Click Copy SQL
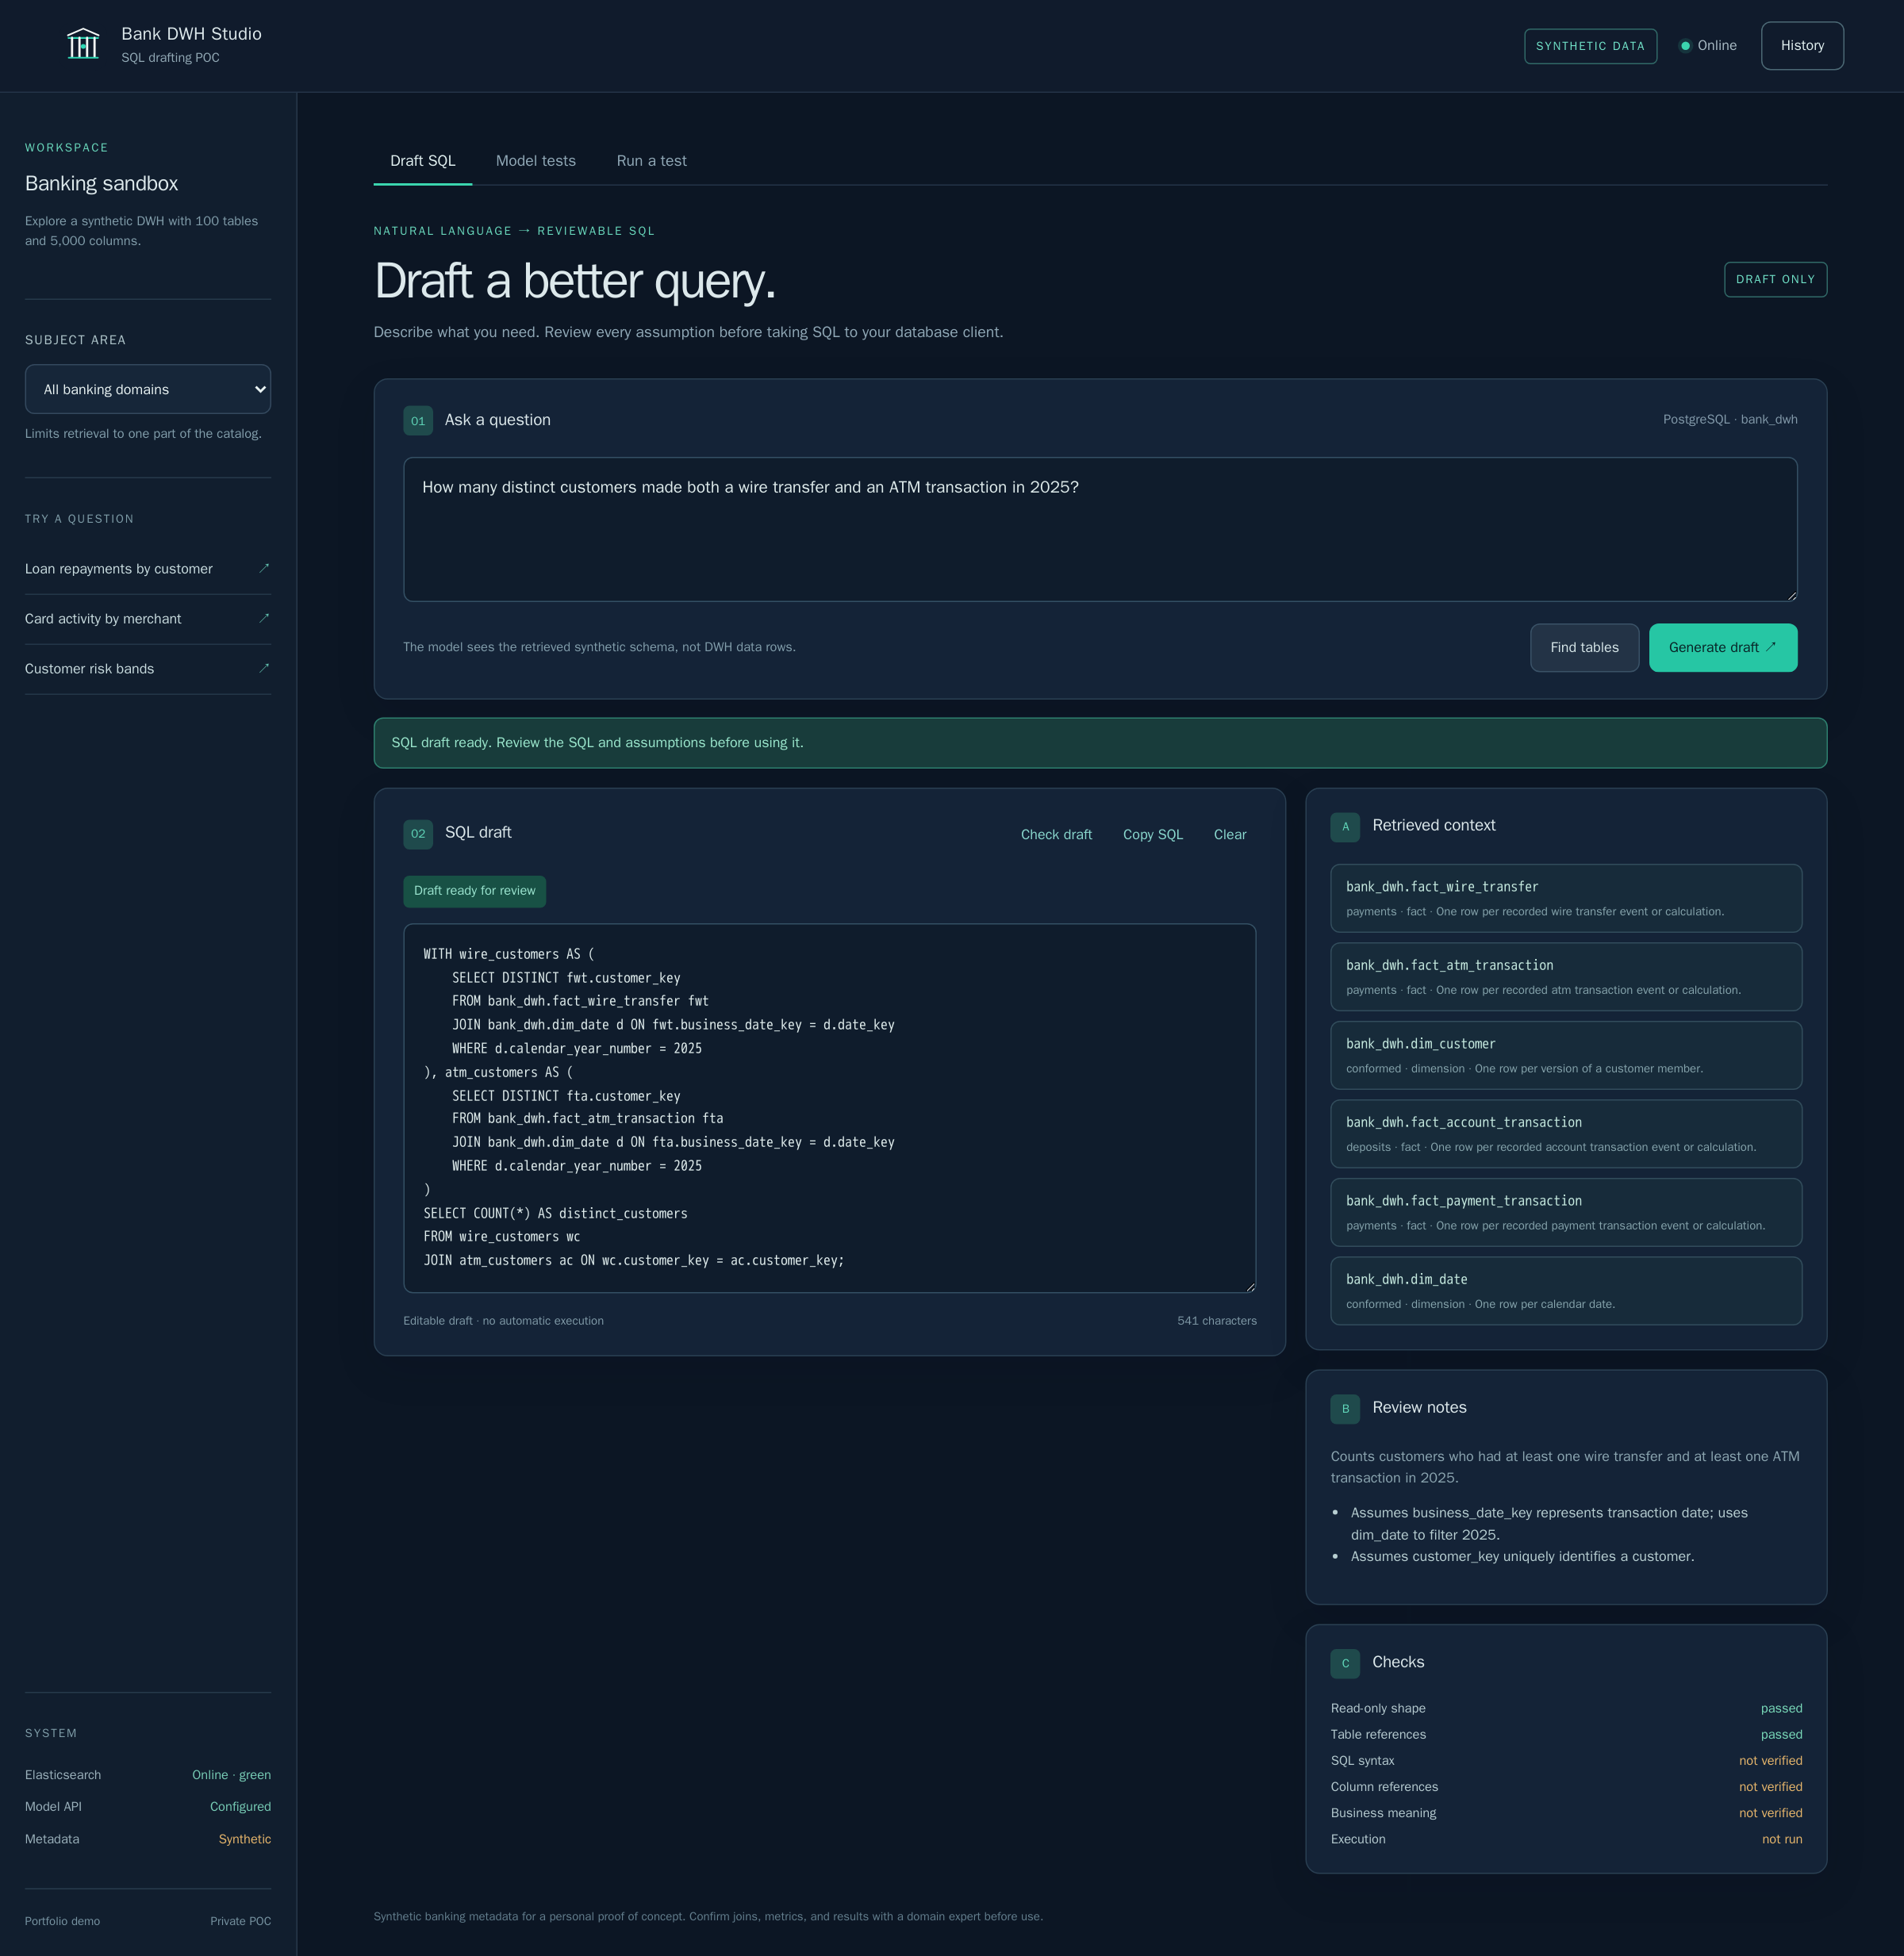 (1152, 835)
